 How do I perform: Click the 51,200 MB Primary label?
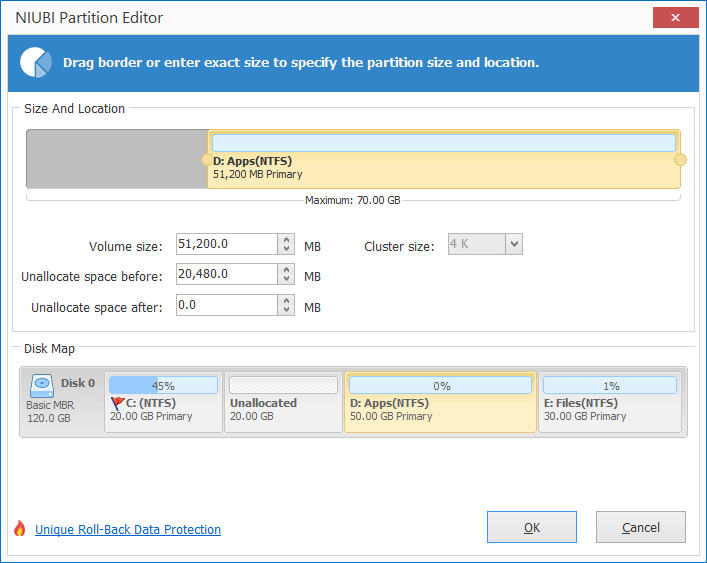point(257,174)
